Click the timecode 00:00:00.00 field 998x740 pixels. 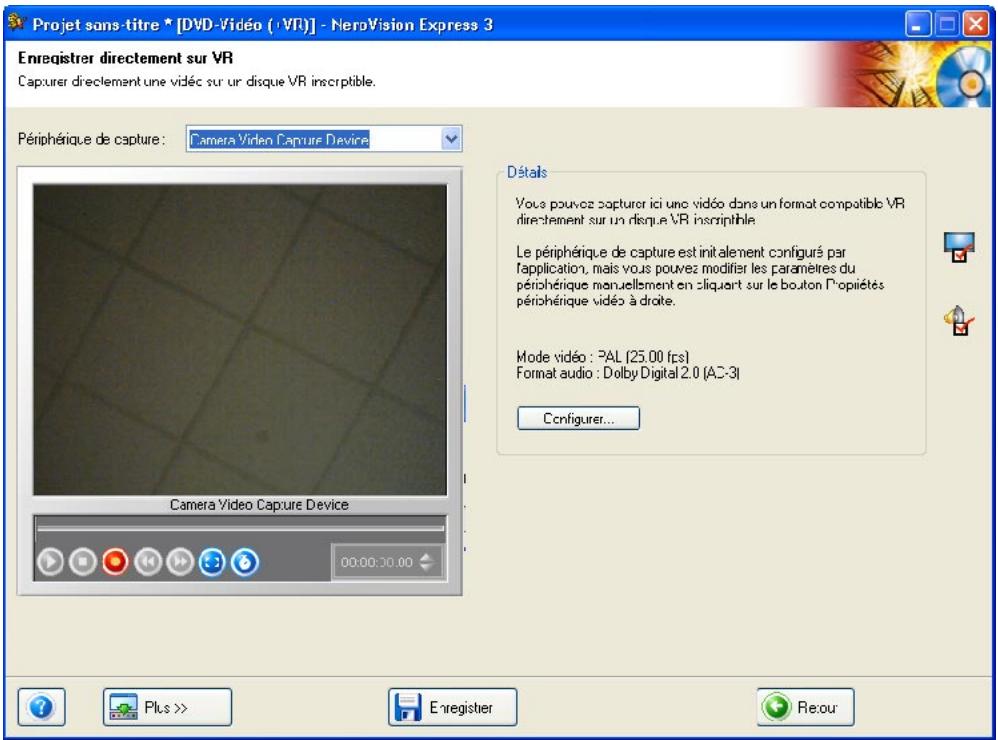tap(377, 562)
